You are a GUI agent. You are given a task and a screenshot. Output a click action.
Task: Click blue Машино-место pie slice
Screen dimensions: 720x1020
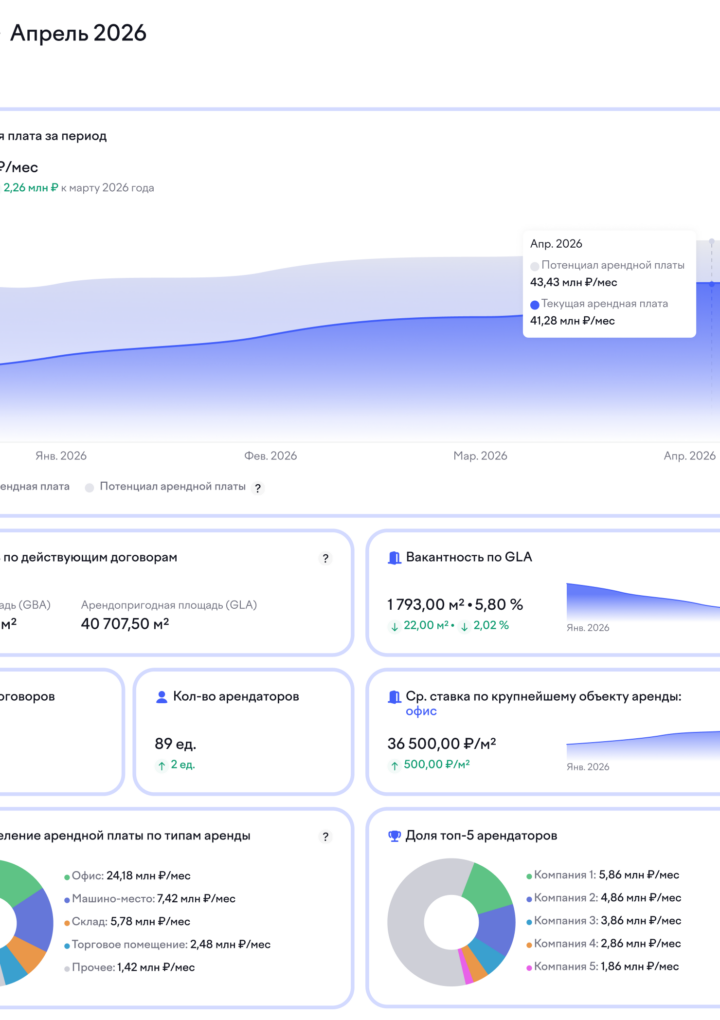click(x=36, y=919)
